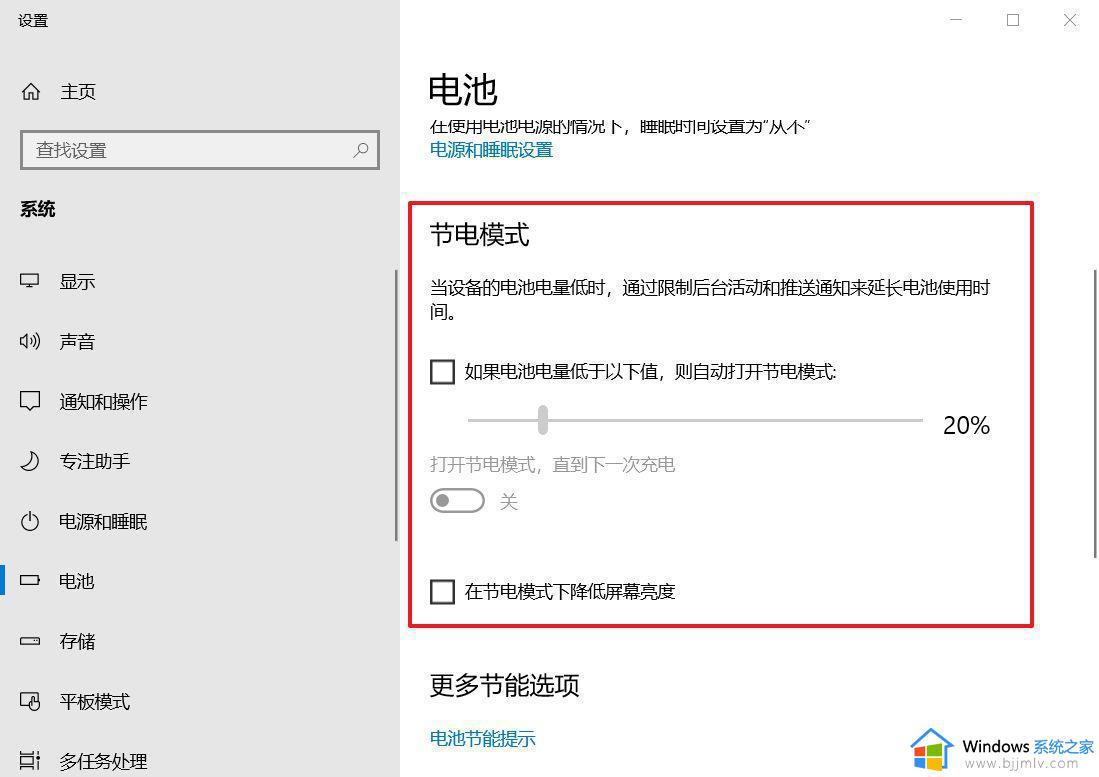The image size is (1099, 777).
Task: Select 平板模式 in the sidebar
Action: point(95,701)
